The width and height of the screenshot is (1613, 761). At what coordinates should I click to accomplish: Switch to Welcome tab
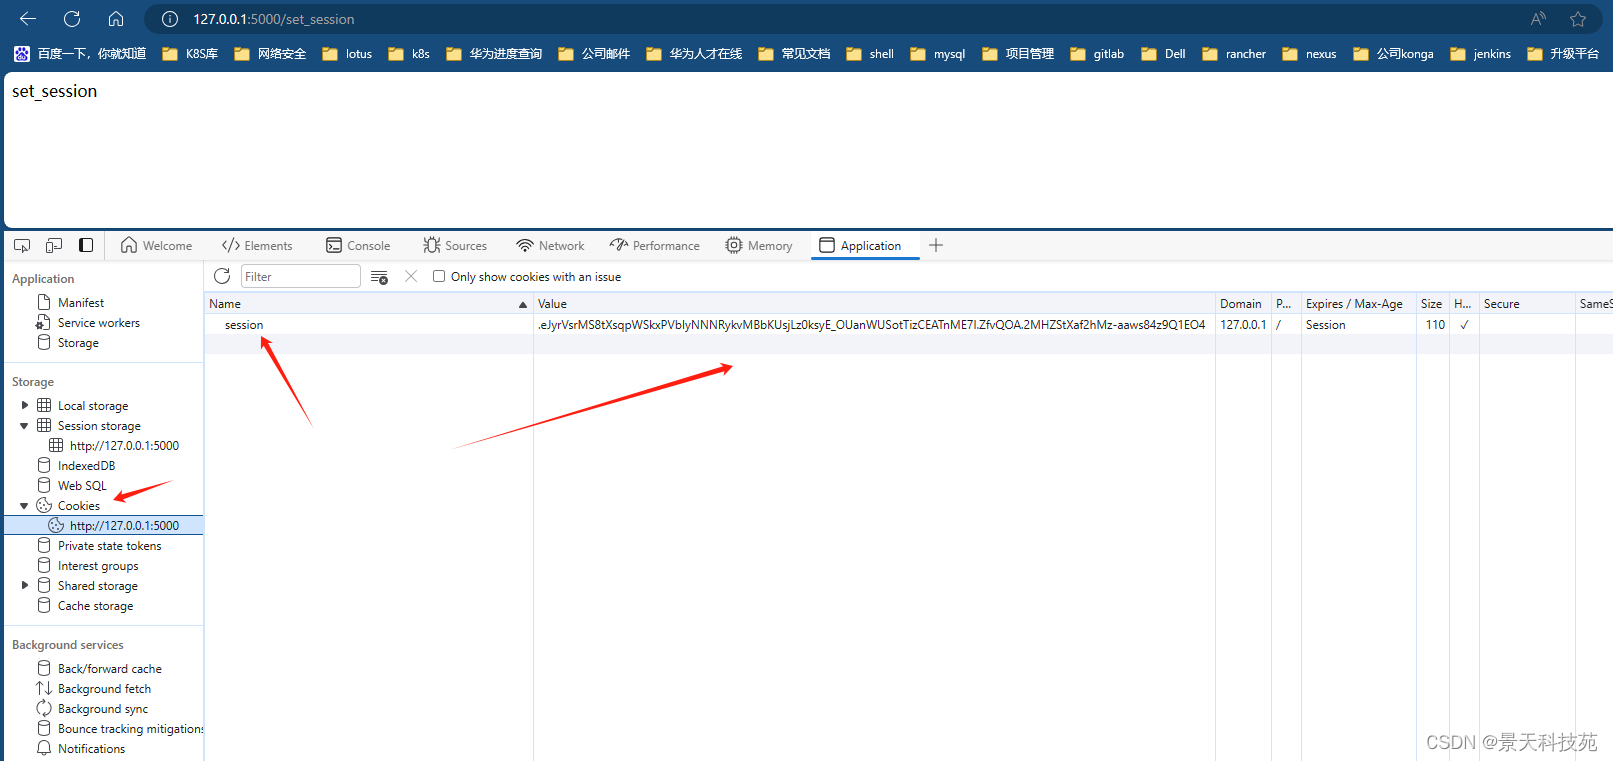(x=156, y=245)
